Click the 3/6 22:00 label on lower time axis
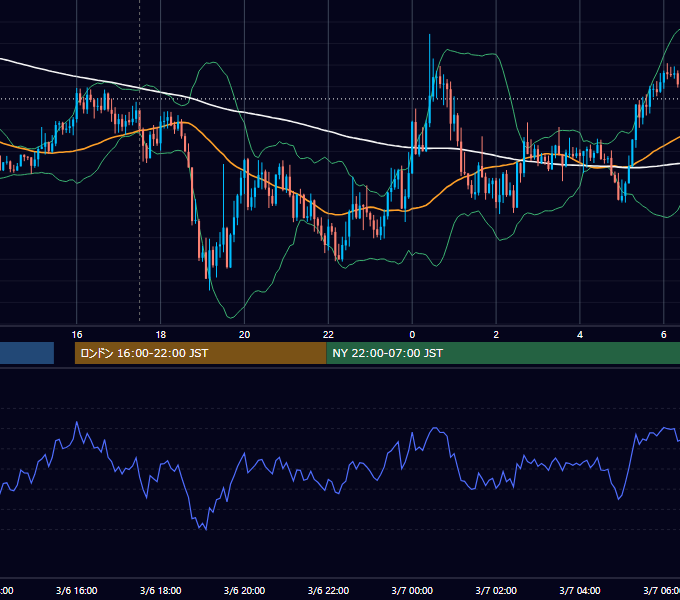Screen dimensions: 680x600 click(x=328, y=590)
